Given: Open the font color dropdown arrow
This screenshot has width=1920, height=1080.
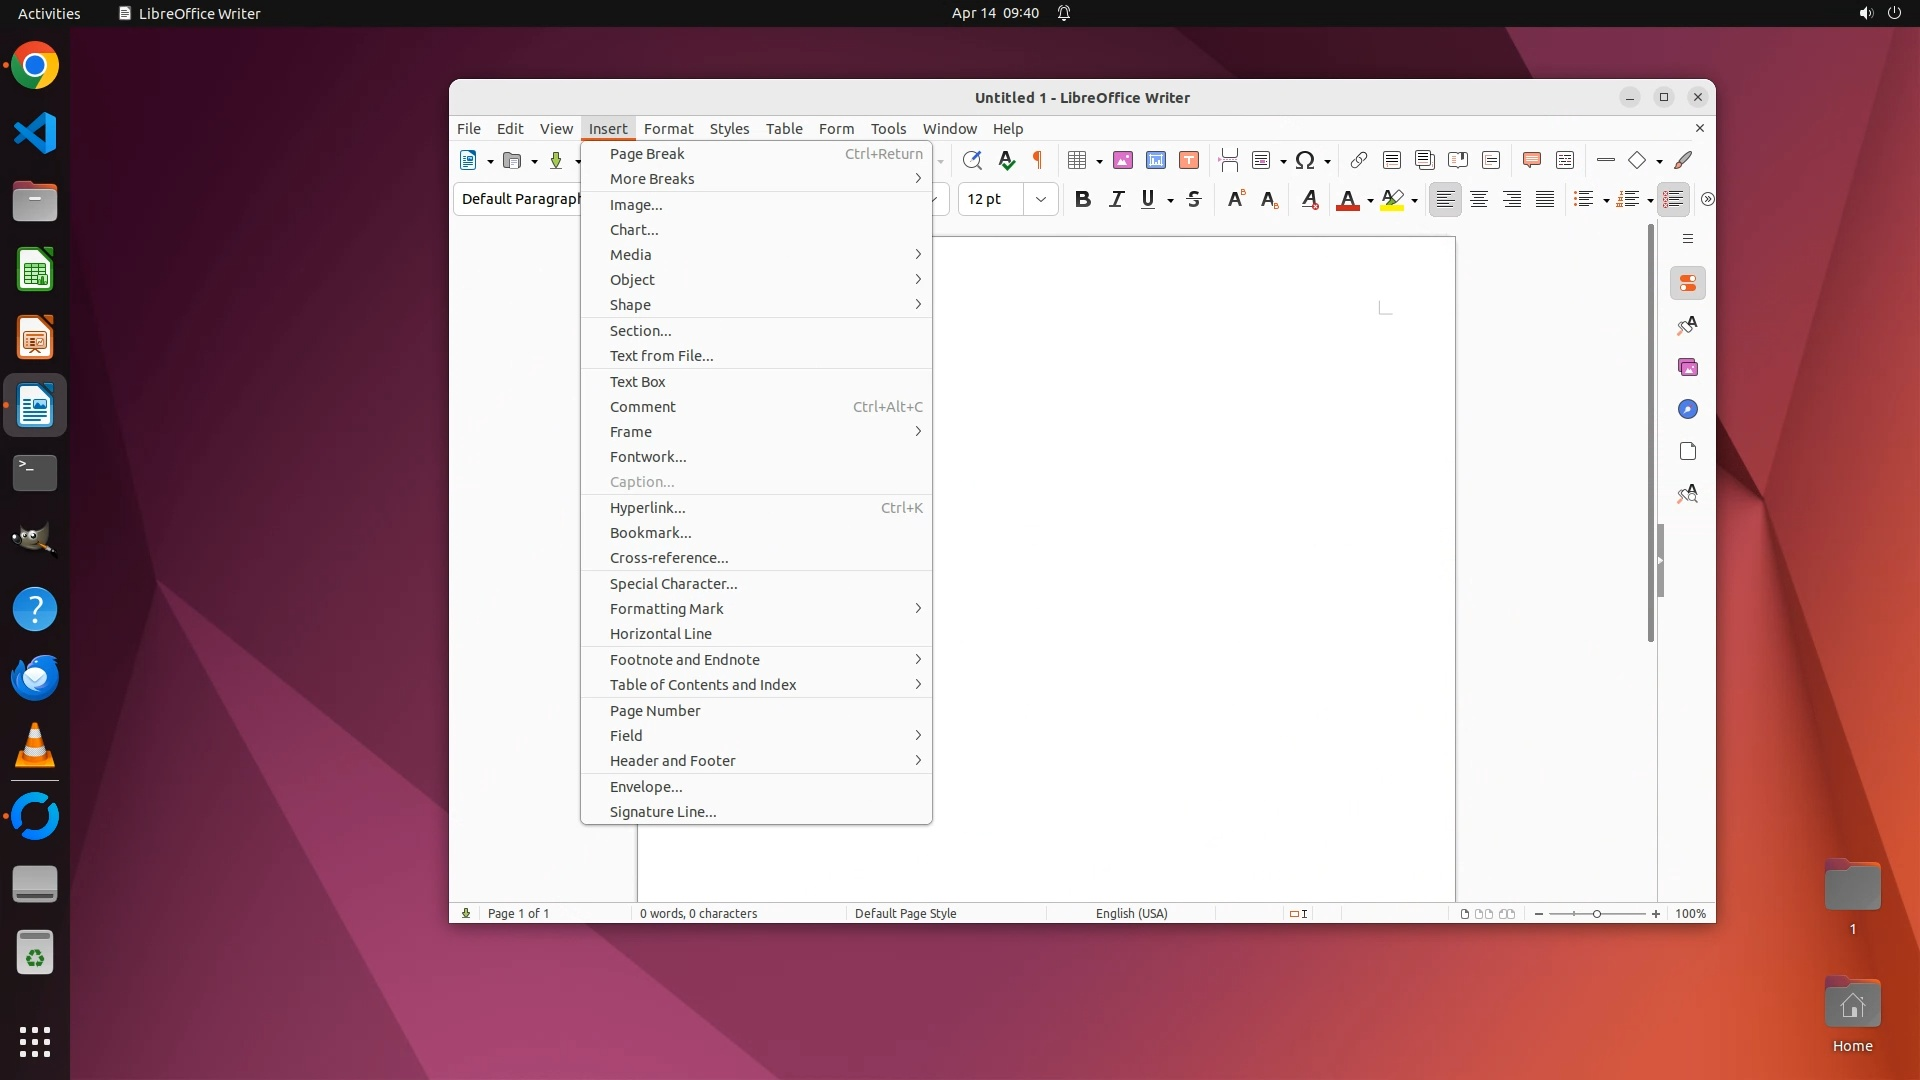Looking at the screenshot, I should tap(1370, 200).
